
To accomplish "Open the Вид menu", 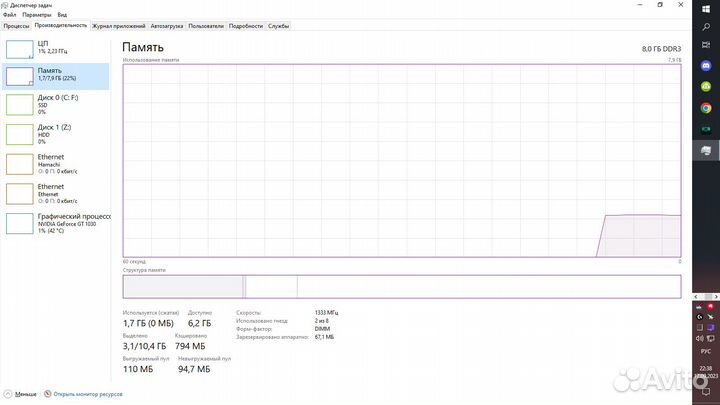I will tap(62, 15).
